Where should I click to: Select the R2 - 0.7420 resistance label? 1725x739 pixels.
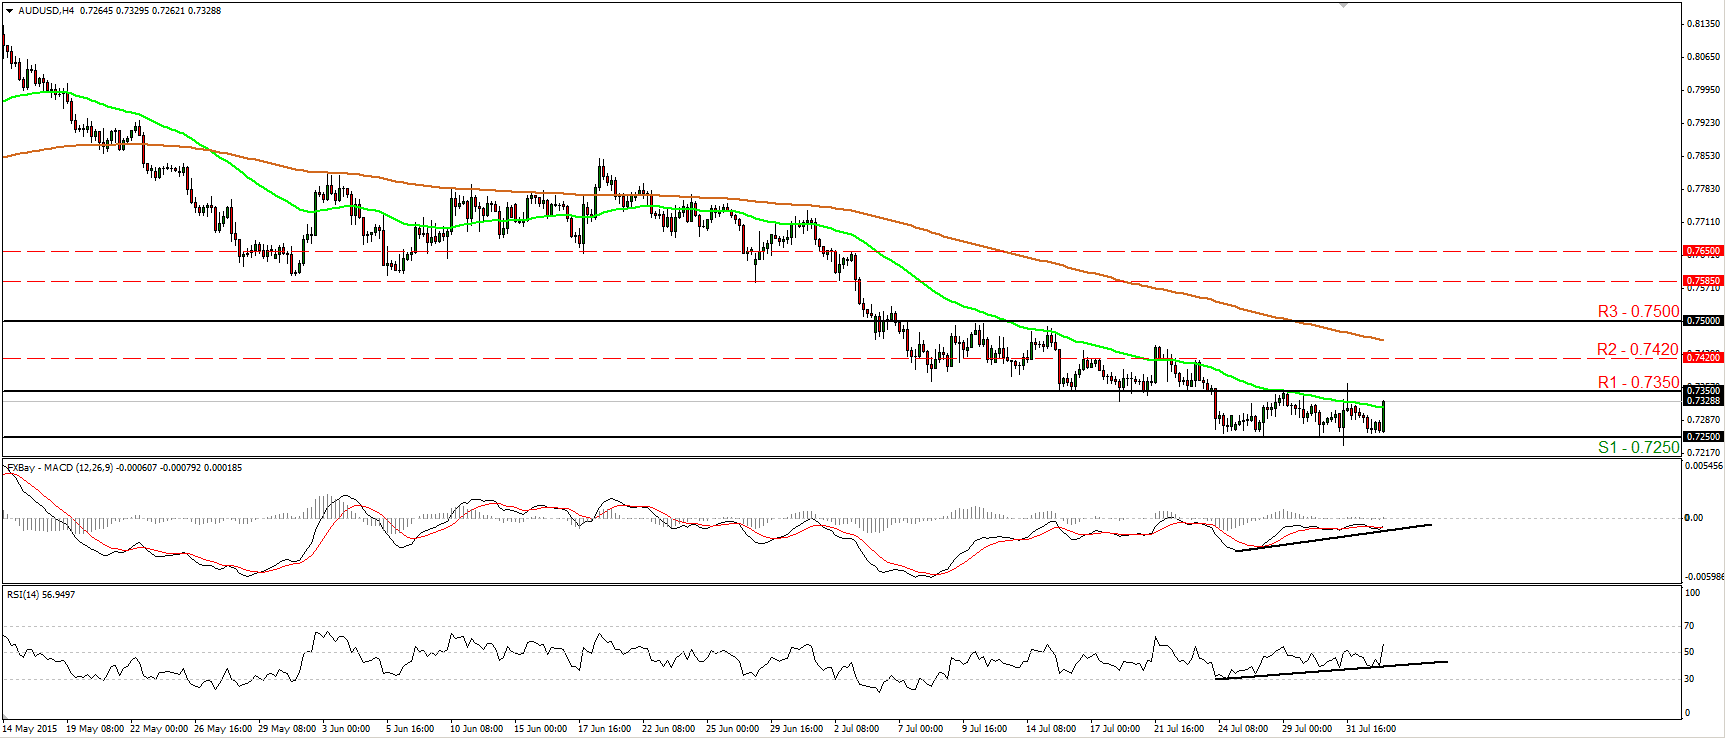coord(1638,350)
